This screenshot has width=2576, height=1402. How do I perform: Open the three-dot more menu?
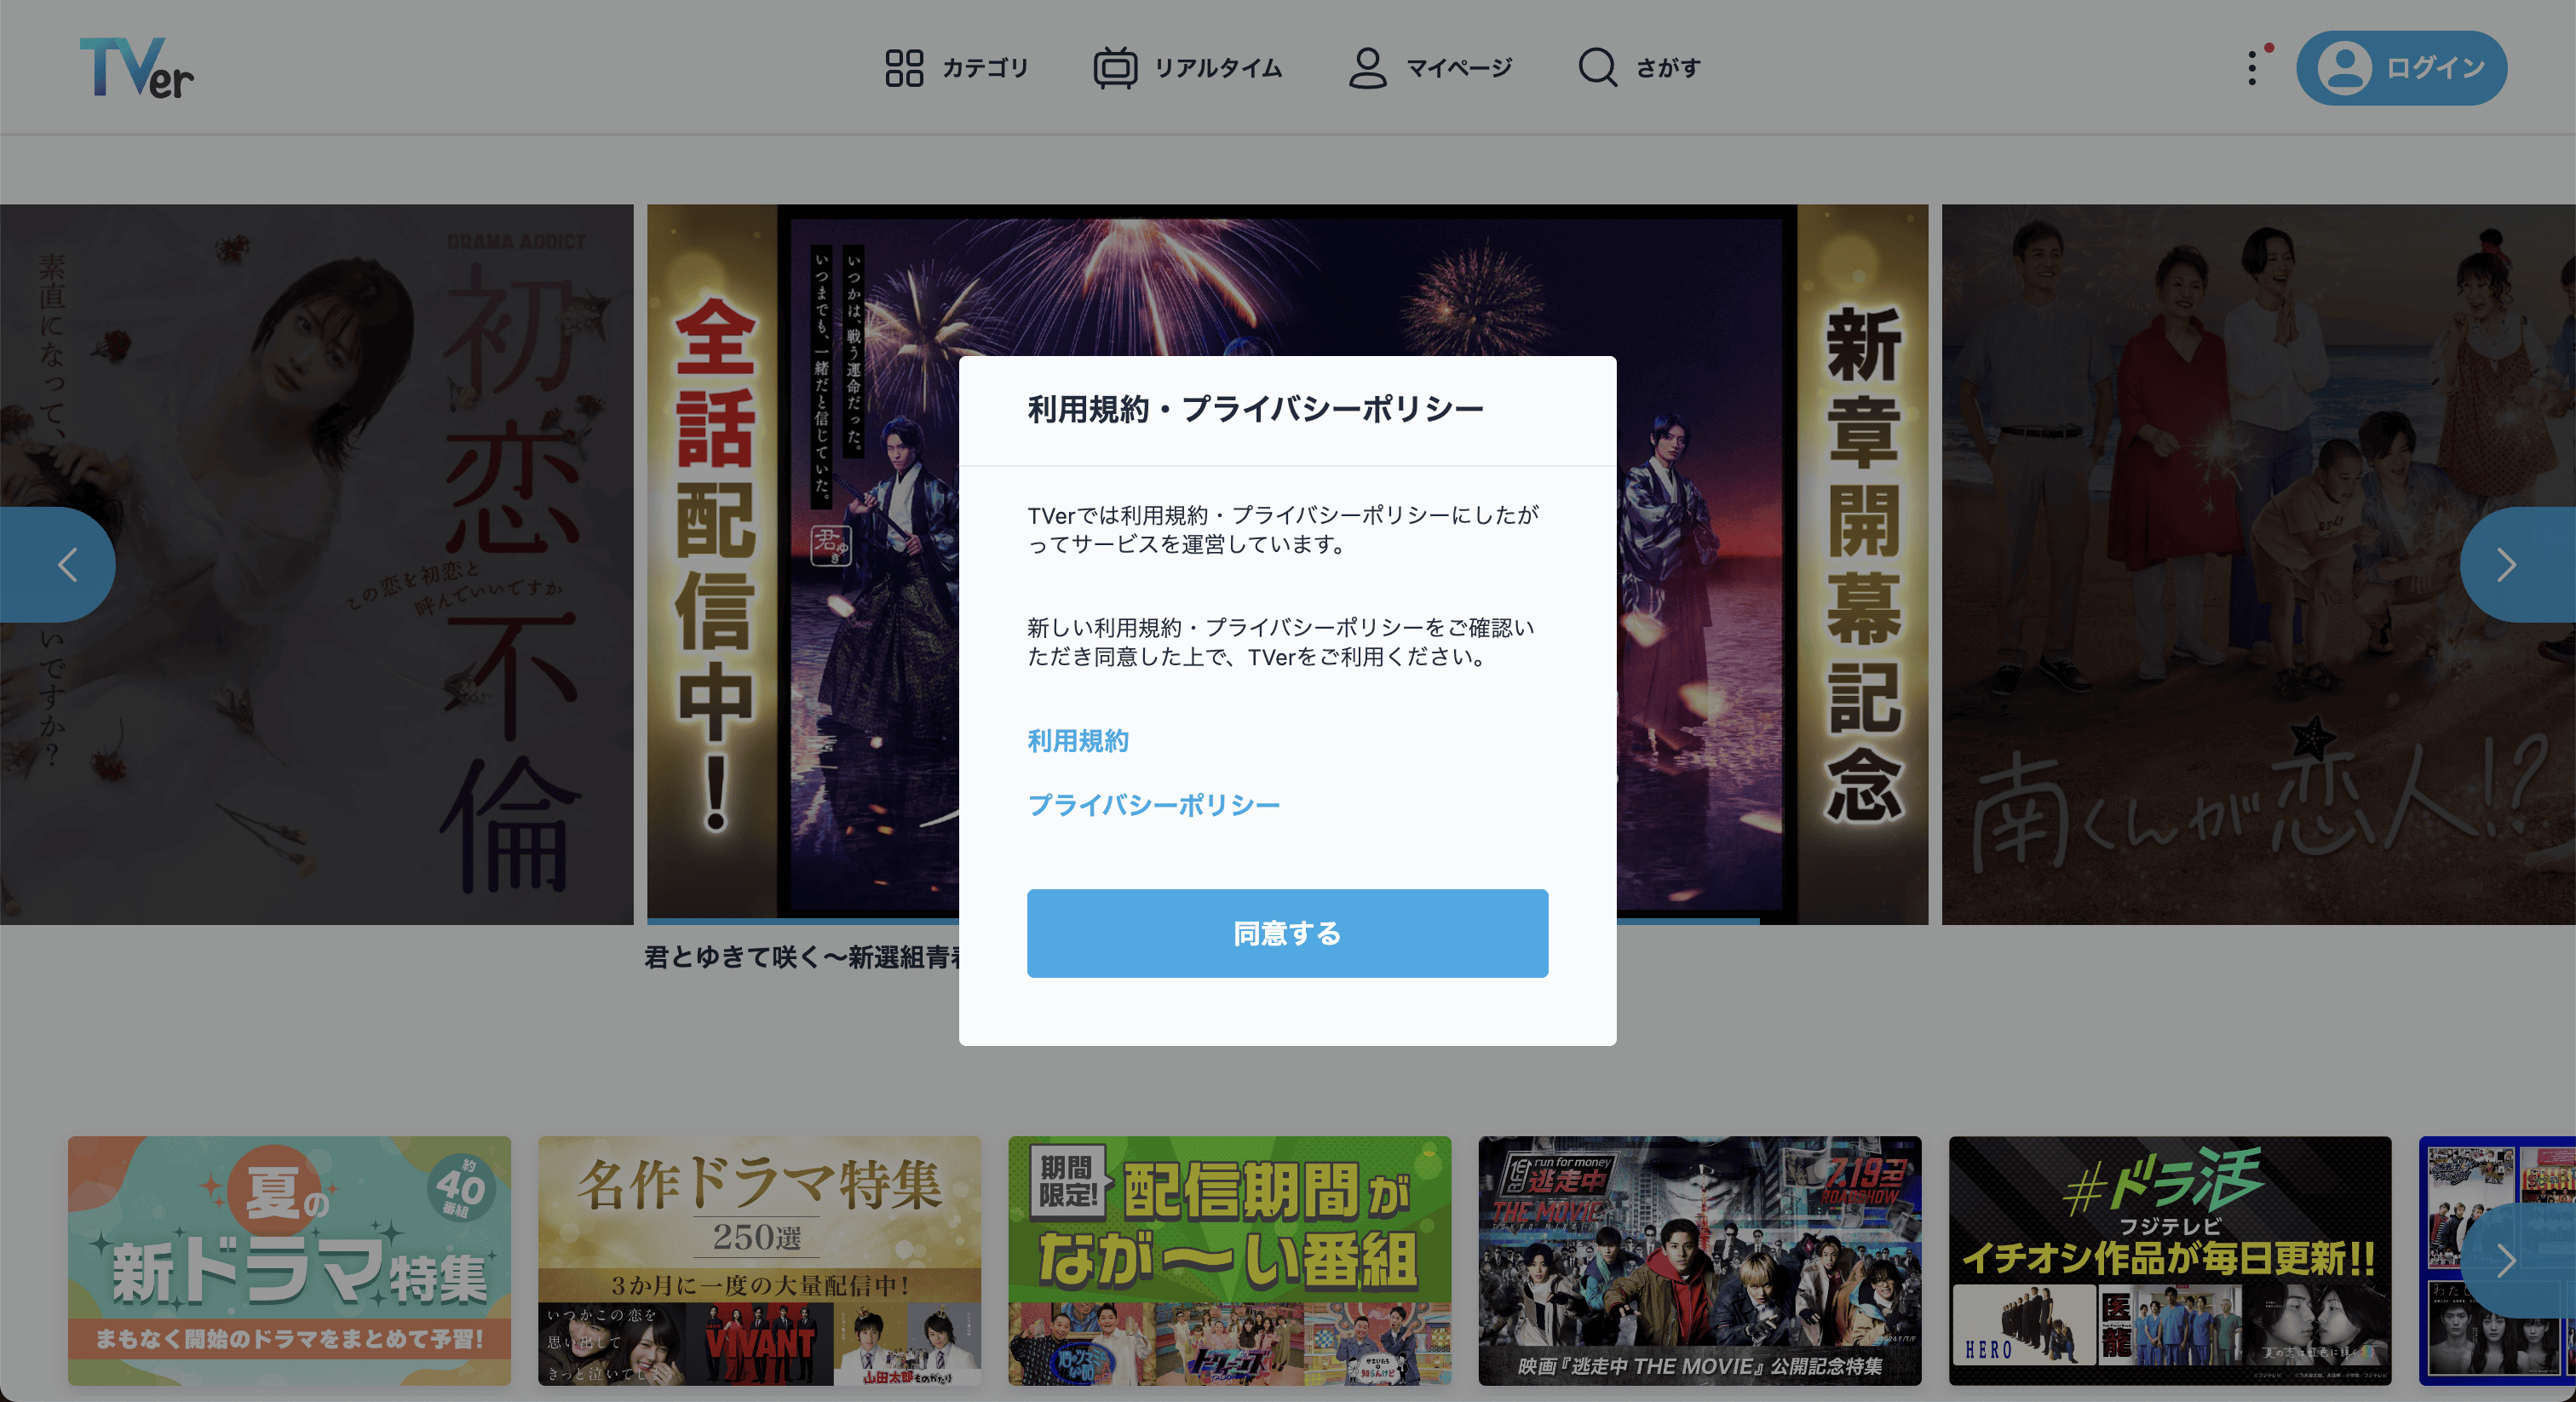(2252, 68)
